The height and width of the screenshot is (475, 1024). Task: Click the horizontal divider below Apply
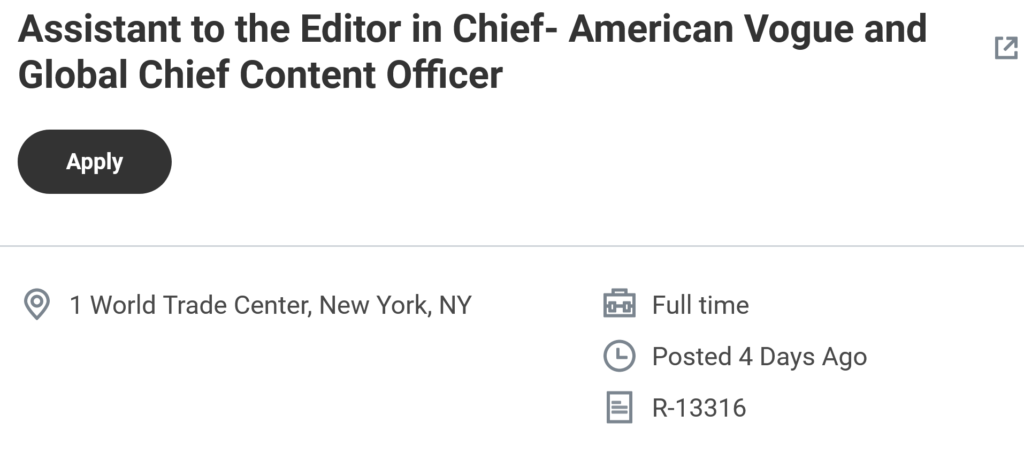[x=512, y=245]
